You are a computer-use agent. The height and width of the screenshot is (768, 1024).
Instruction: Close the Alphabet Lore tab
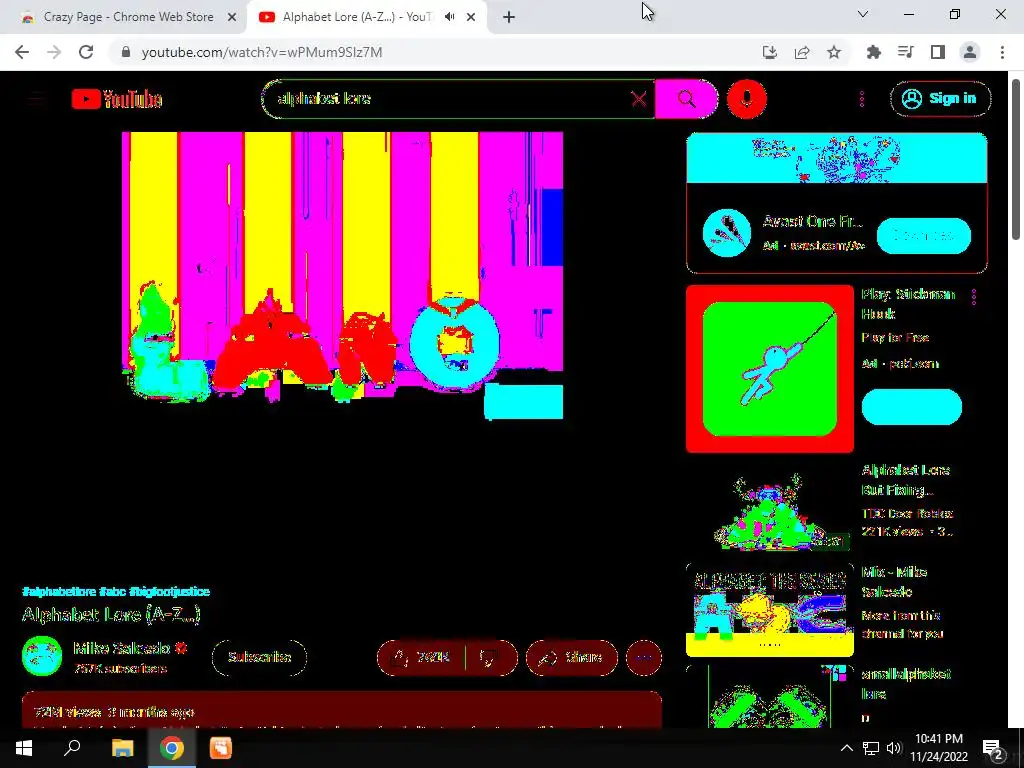point(471,17)
